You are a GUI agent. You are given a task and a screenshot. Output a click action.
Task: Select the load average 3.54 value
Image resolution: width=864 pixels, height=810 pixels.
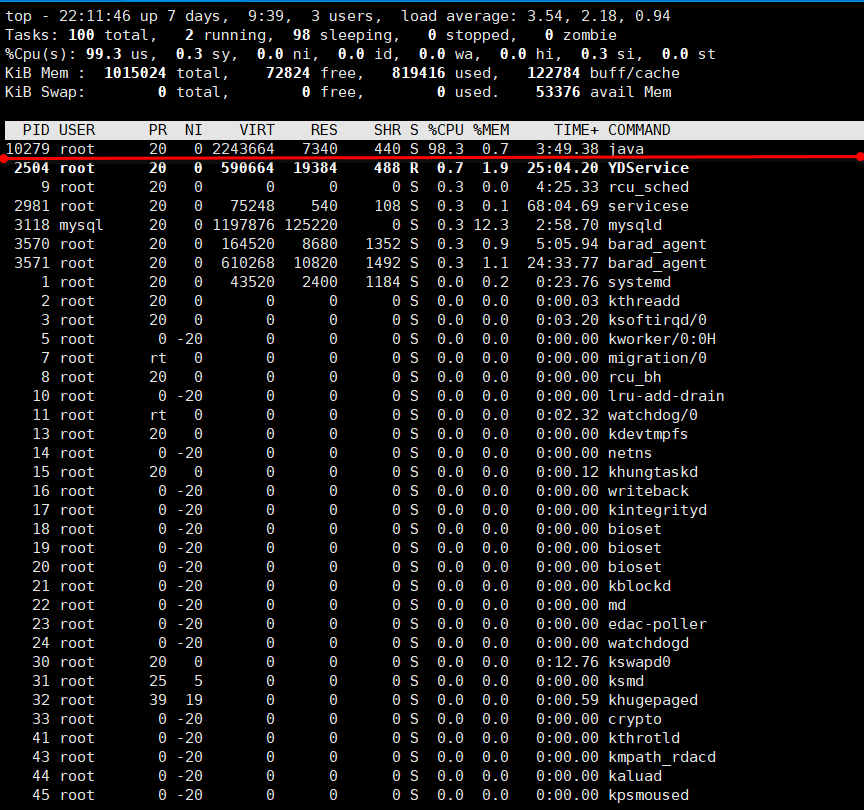[x=545, y=16]
